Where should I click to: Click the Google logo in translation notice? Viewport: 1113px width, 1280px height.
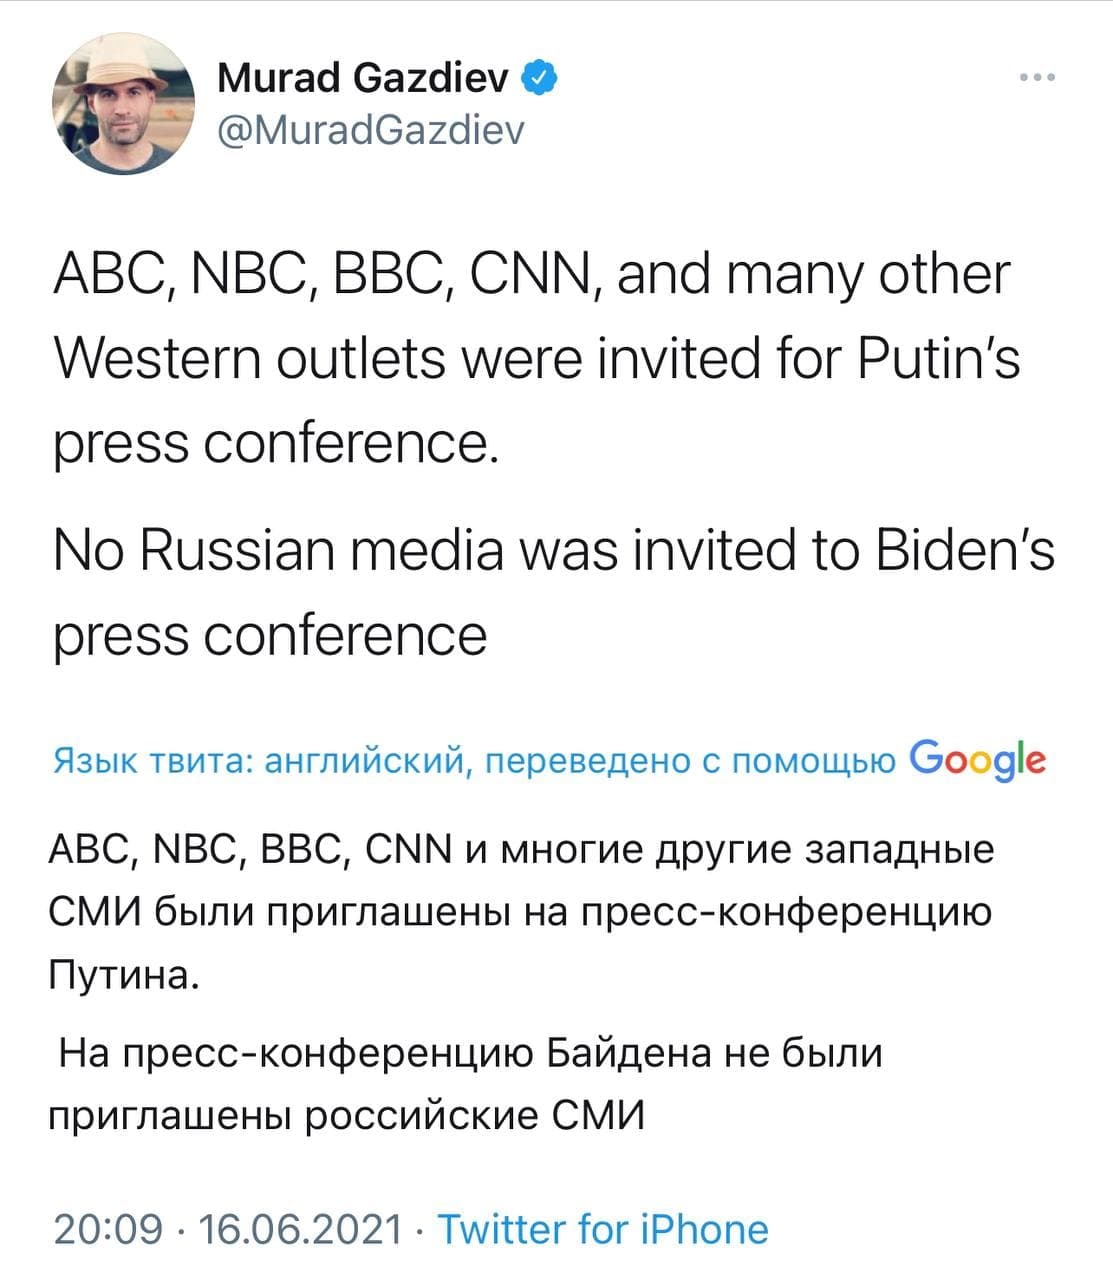pyautogui.click(x=979, y=761)
